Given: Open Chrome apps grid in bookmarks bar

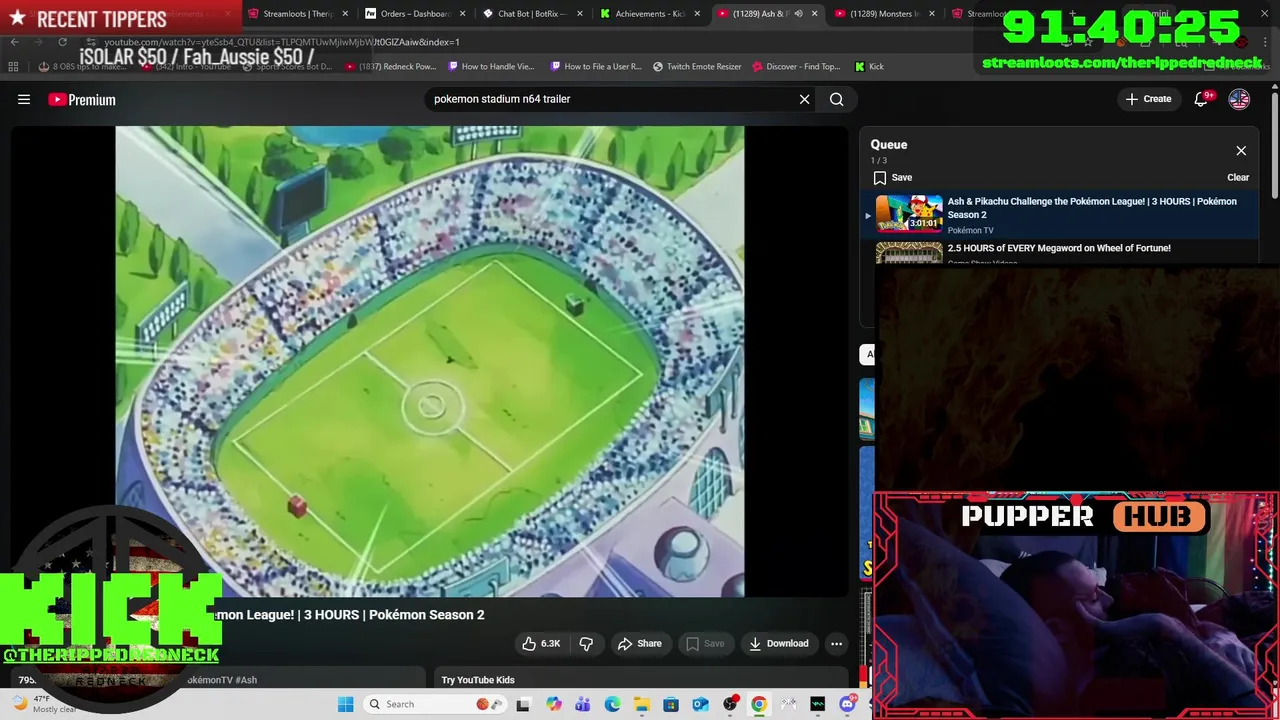Looking at the screenshot, I should pyautogui.click(x=13, y=67).
